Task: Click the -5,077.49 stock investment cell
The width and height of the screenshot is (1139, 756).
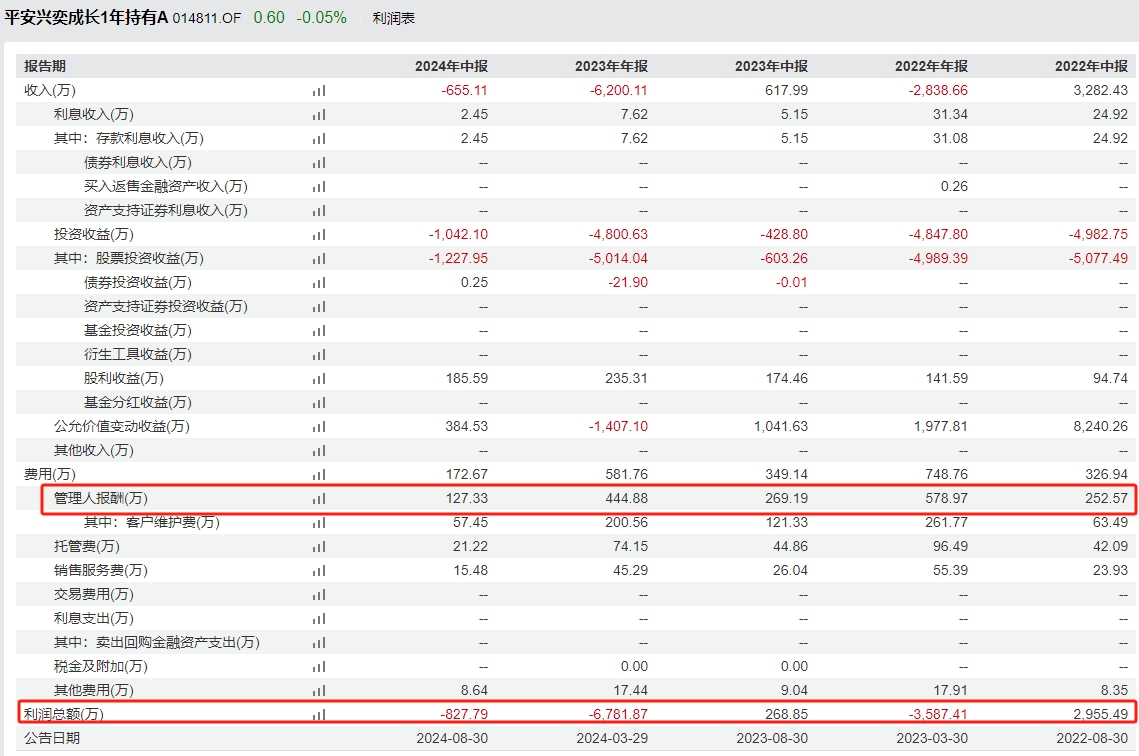Action: (x=1098, y=258)
